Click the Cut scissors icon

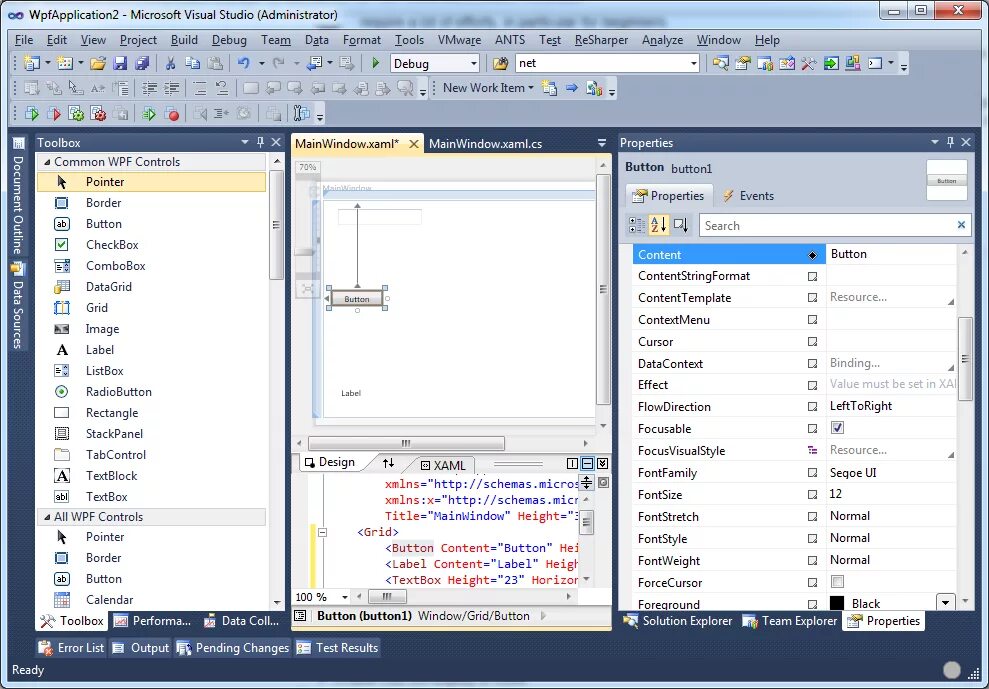point(170,63)
